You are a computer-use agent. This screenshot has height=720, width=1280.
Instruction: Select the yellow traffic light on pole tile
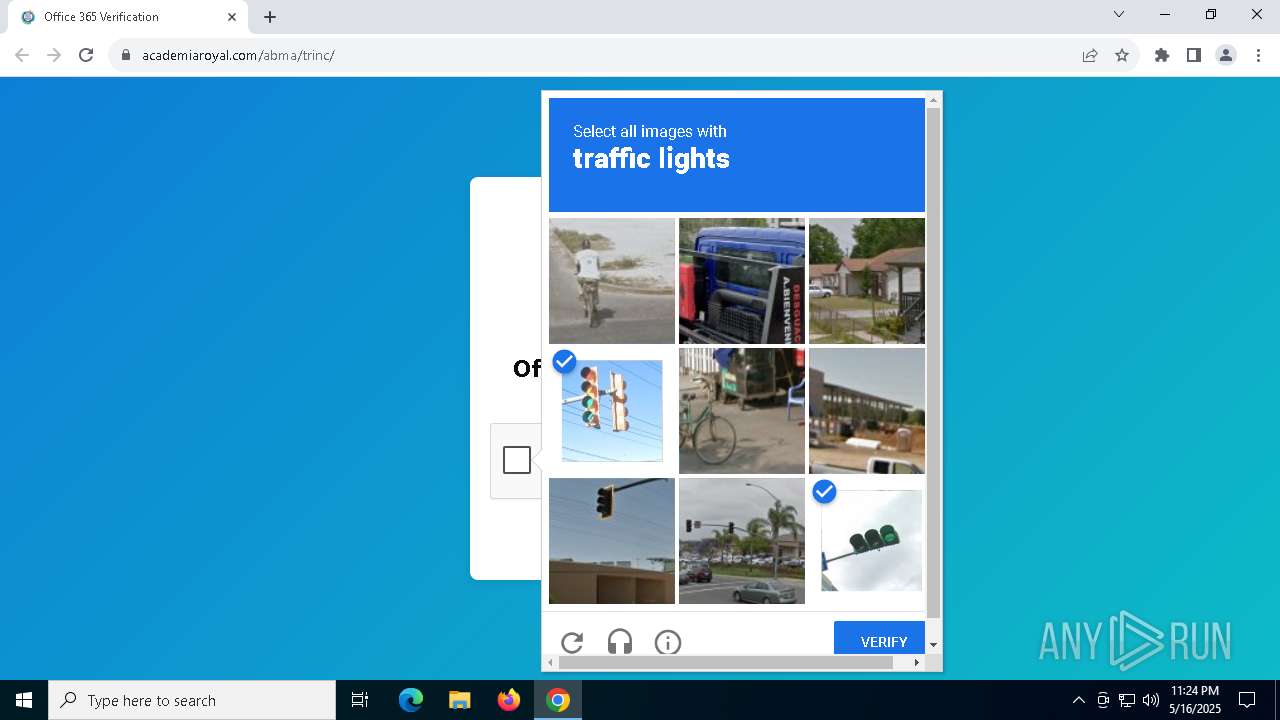click(612, 541)
